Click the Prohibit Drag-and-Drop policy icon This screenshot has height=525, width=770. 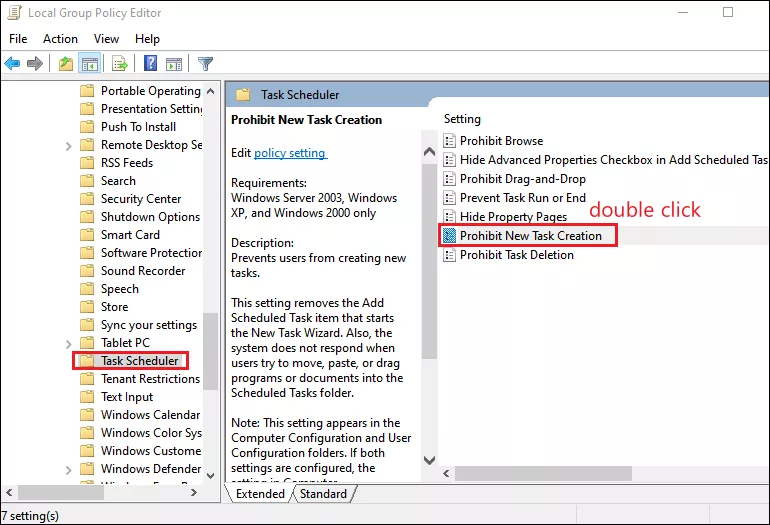(449, 179)
